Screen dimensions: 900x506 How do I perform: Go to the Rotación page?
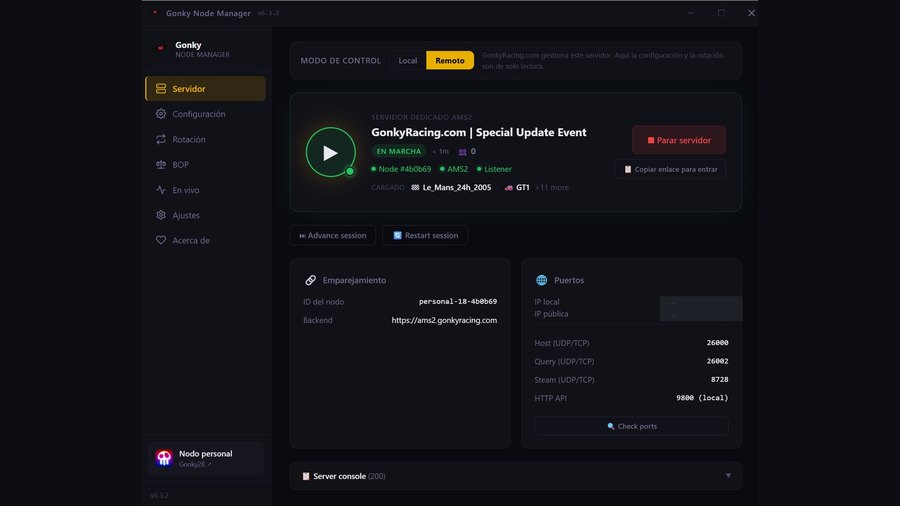click(x=205, y=139)
